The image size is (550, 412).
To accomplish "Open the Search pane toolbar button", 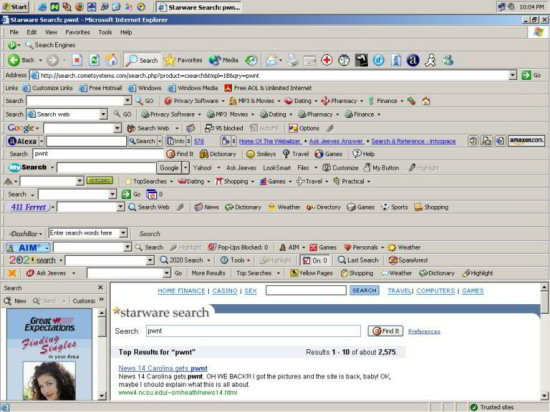I will [x=142, y=60].
